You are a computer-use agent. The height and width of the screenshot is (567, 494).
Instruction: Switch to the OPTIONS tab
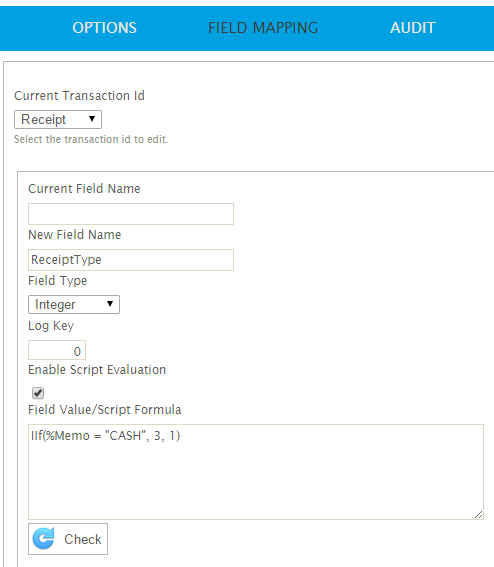click(105, 28)
